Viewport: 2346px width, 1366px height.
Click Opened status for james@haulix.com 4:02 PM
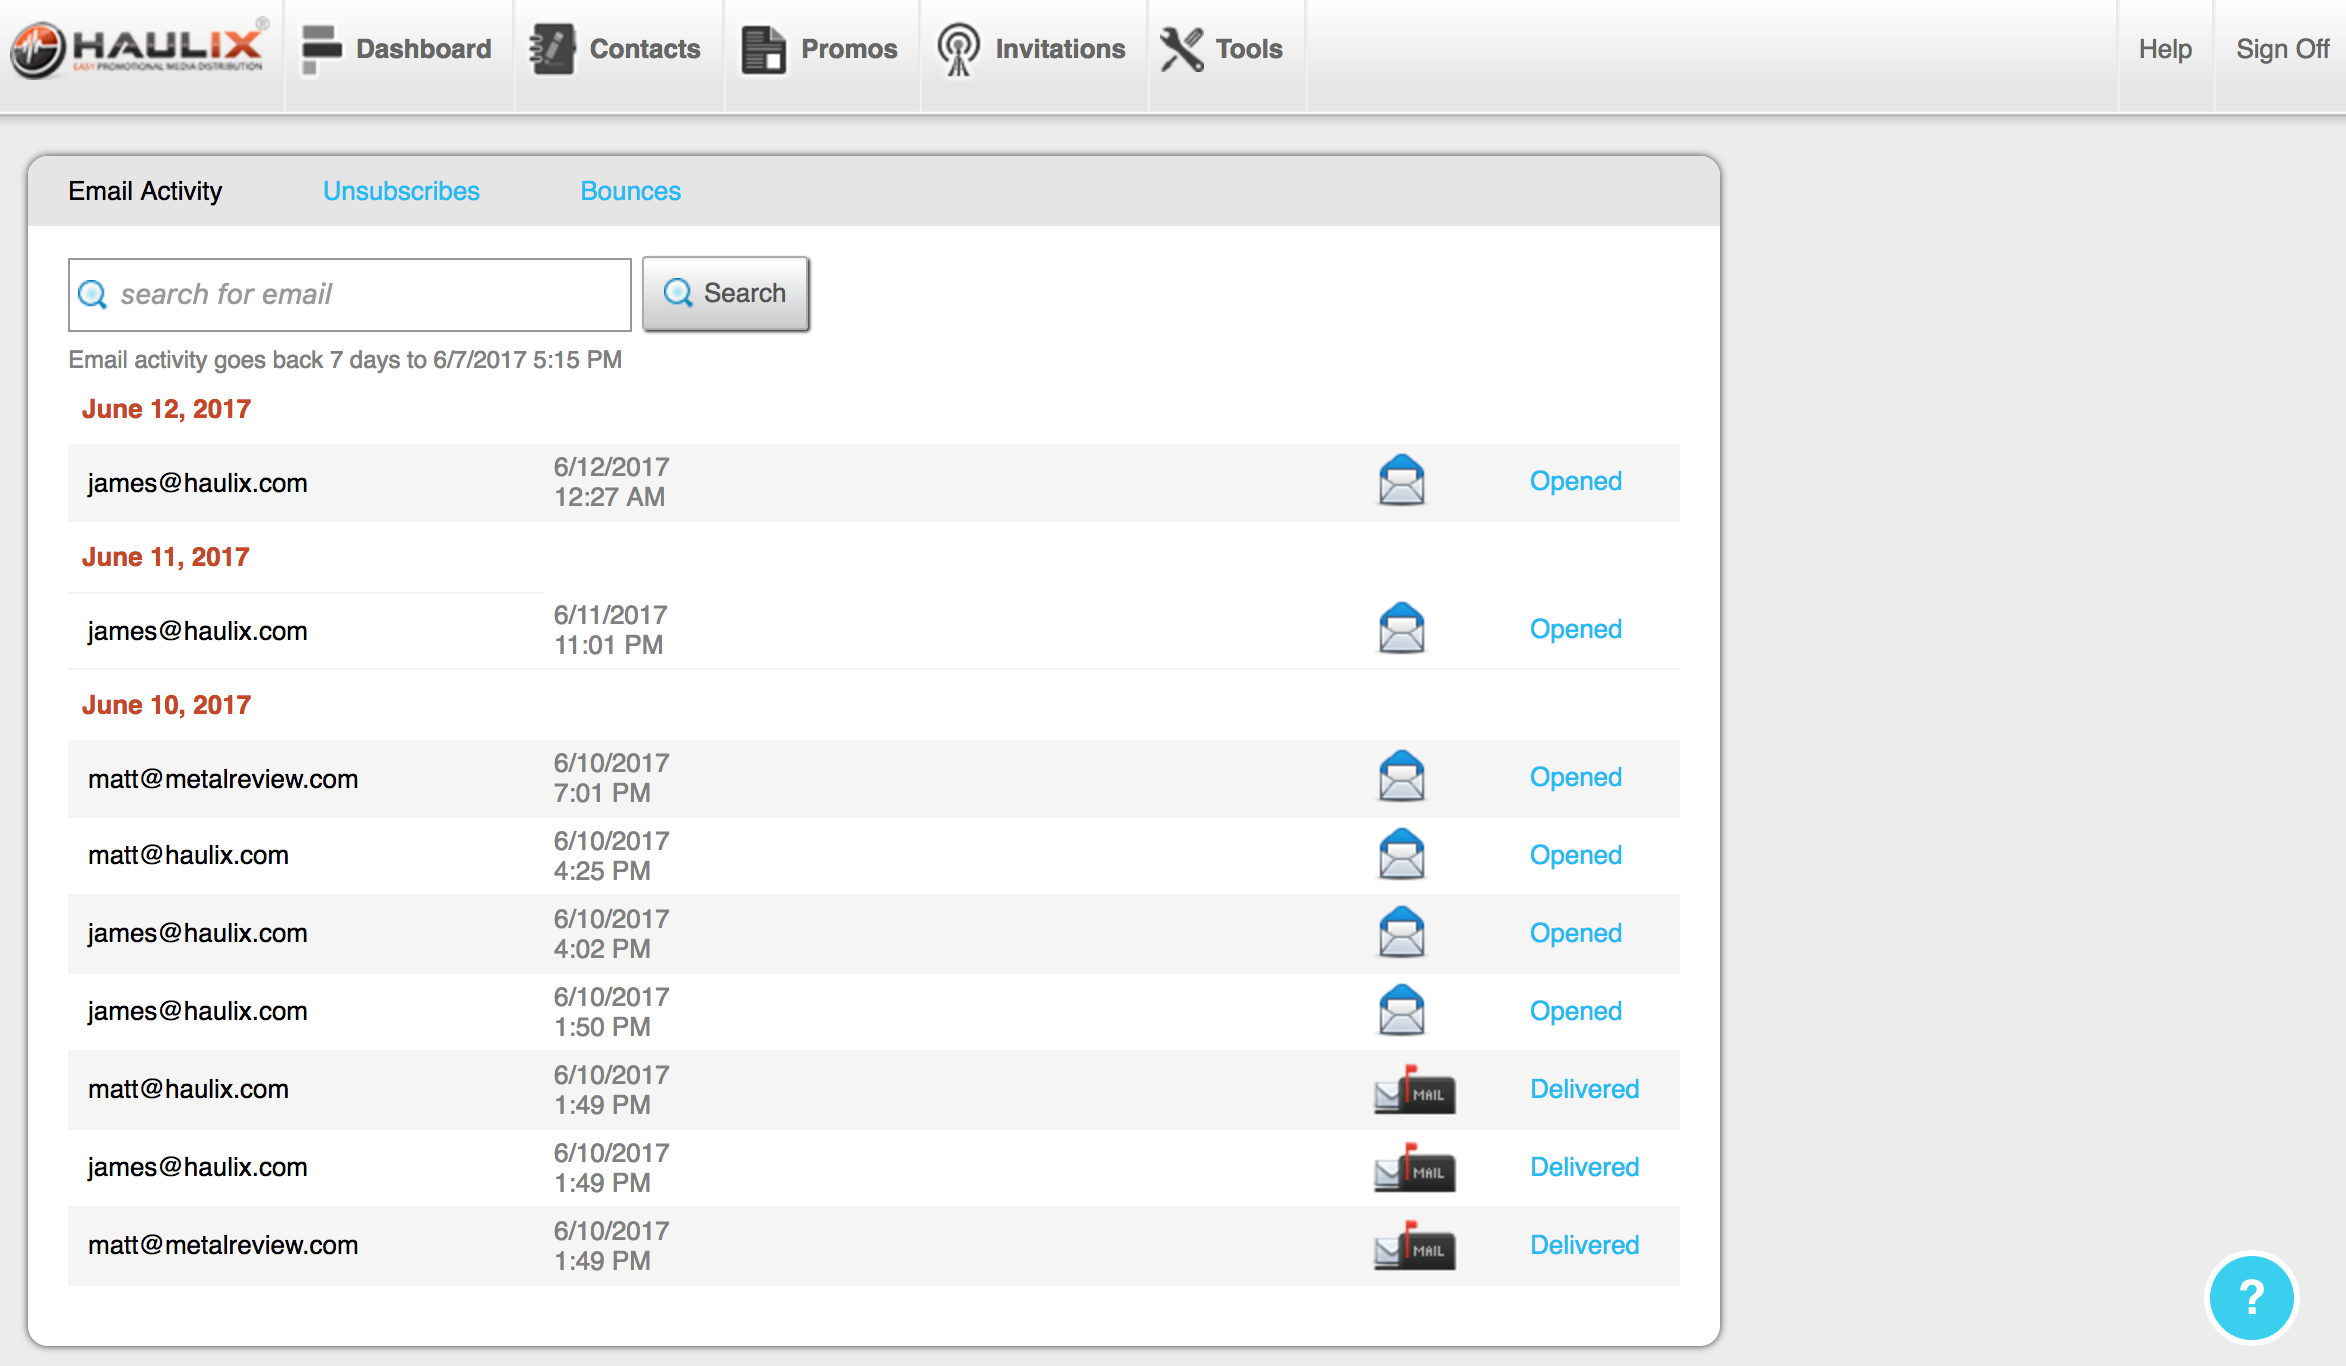(1575, 933)
